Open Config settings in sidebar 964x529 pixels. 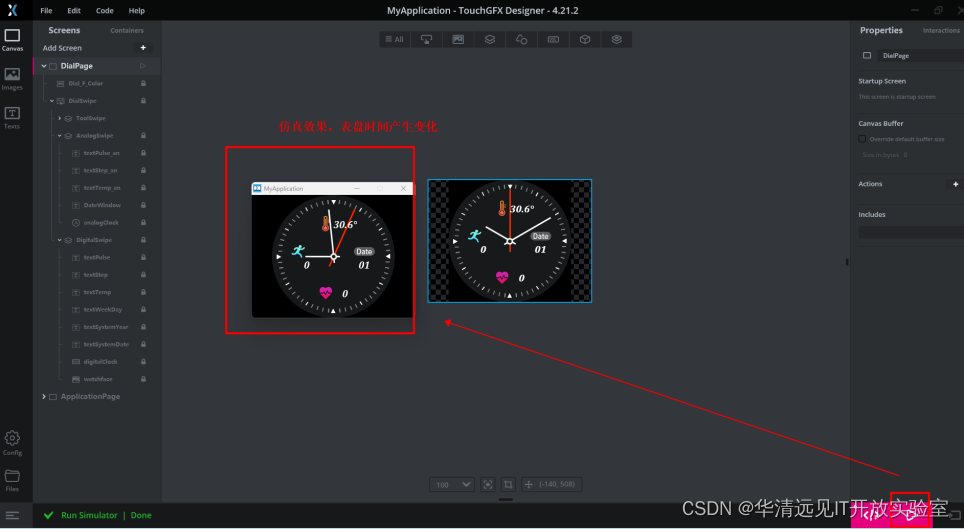pyautogui.click(x=12, y=442)
